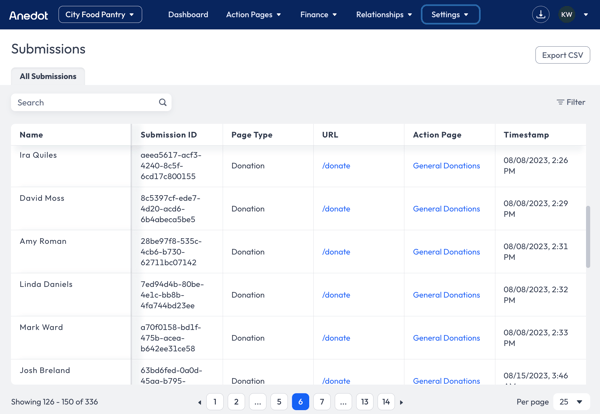Open General Donations for Linda Daniels
Viewport: 600px width, 414px height.
tap(446, 295)
